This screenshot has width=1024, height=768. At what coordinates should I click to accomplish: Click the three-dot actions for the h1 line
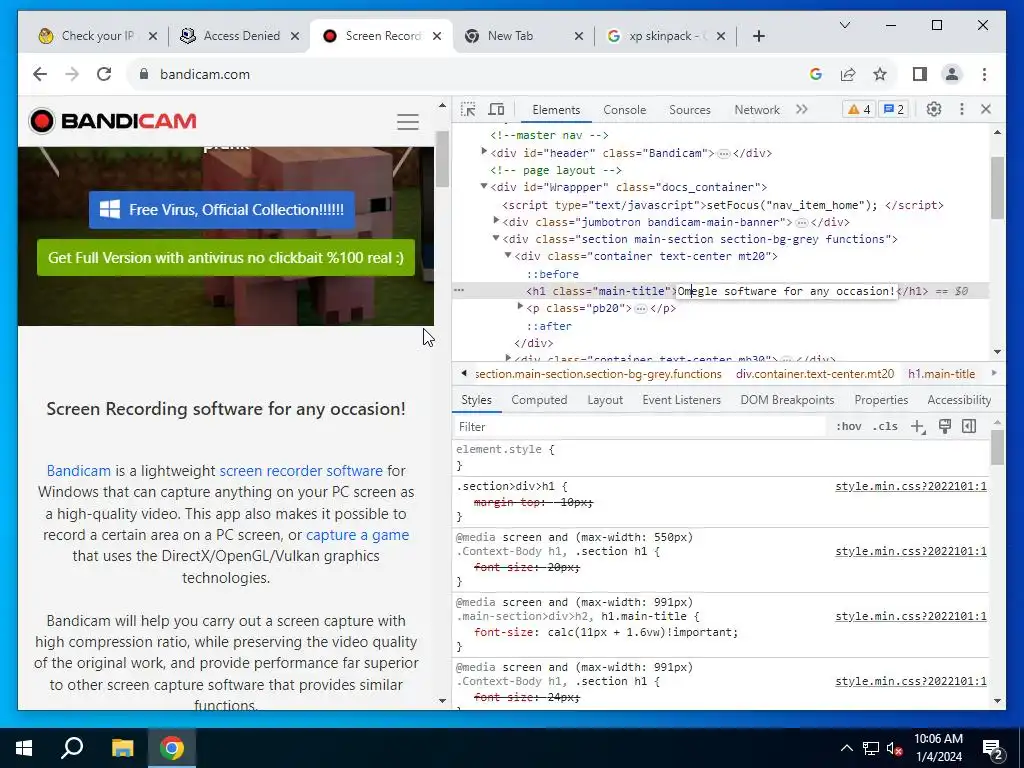(x=459, y=290)
